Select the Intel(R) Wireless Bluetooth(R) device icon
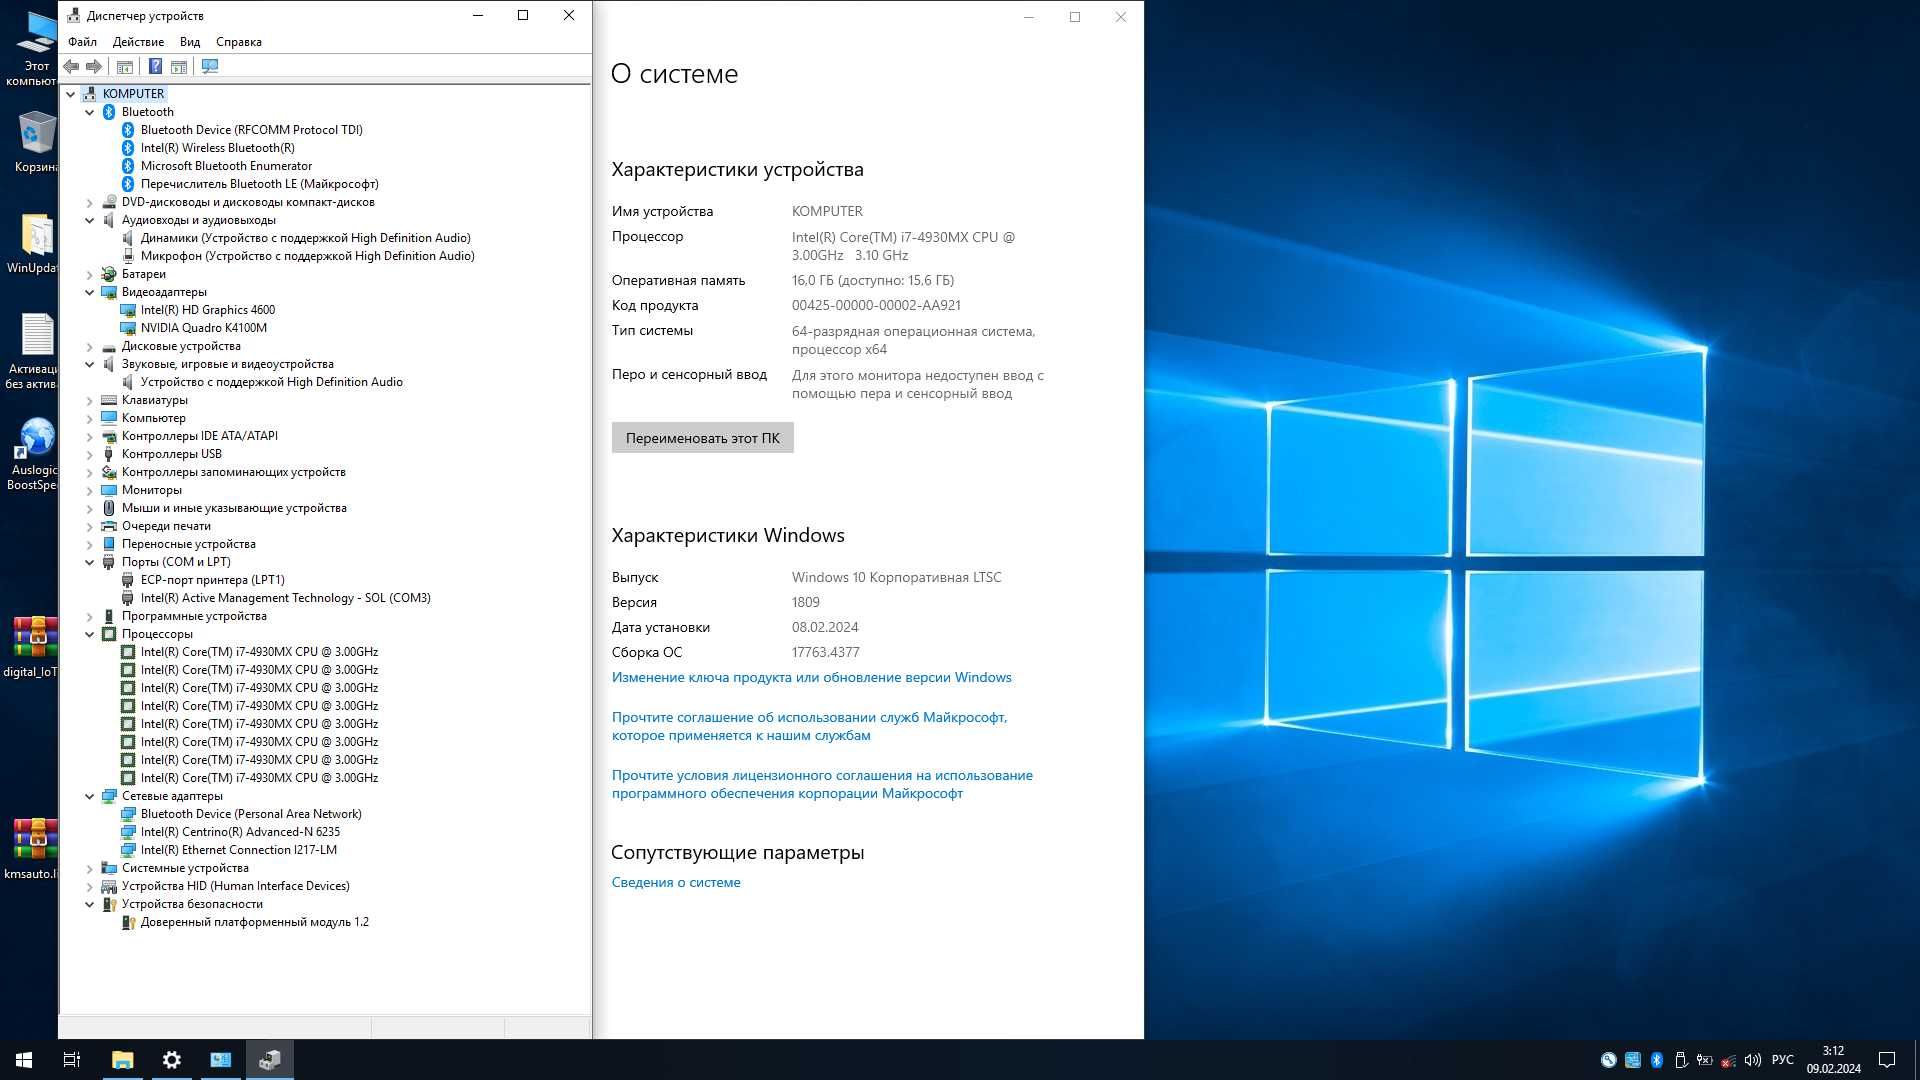Image resolution: width=1920 pixels, height=1080 pixels. [128, 148]
